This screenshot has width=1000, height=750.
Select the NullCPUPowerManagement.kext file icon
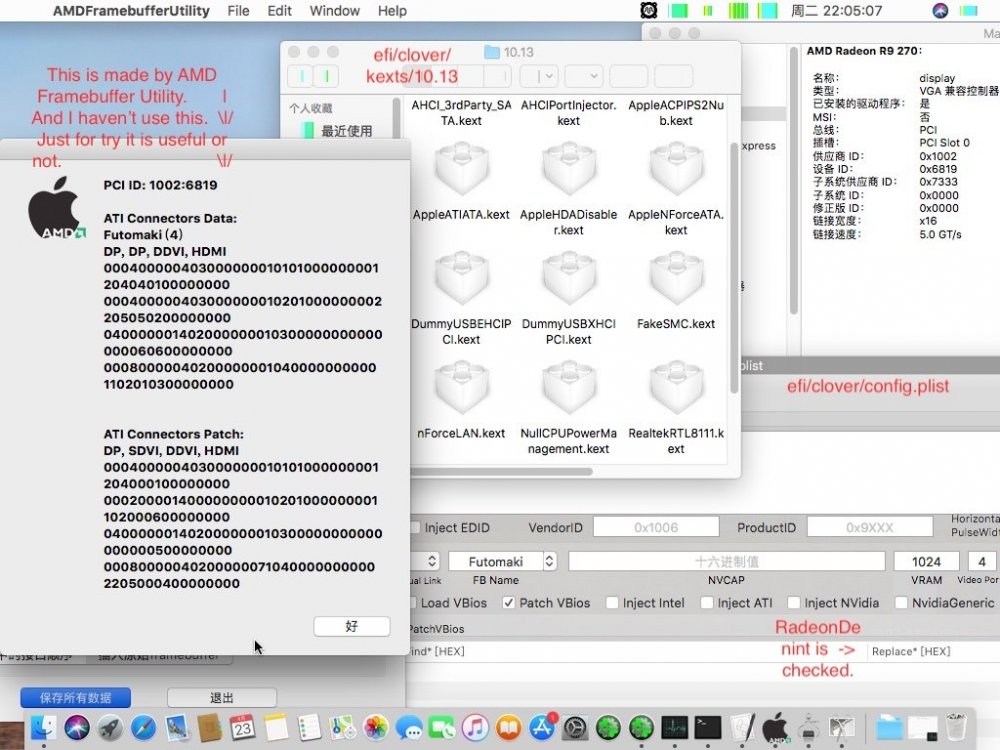click(x=568, y=388)
